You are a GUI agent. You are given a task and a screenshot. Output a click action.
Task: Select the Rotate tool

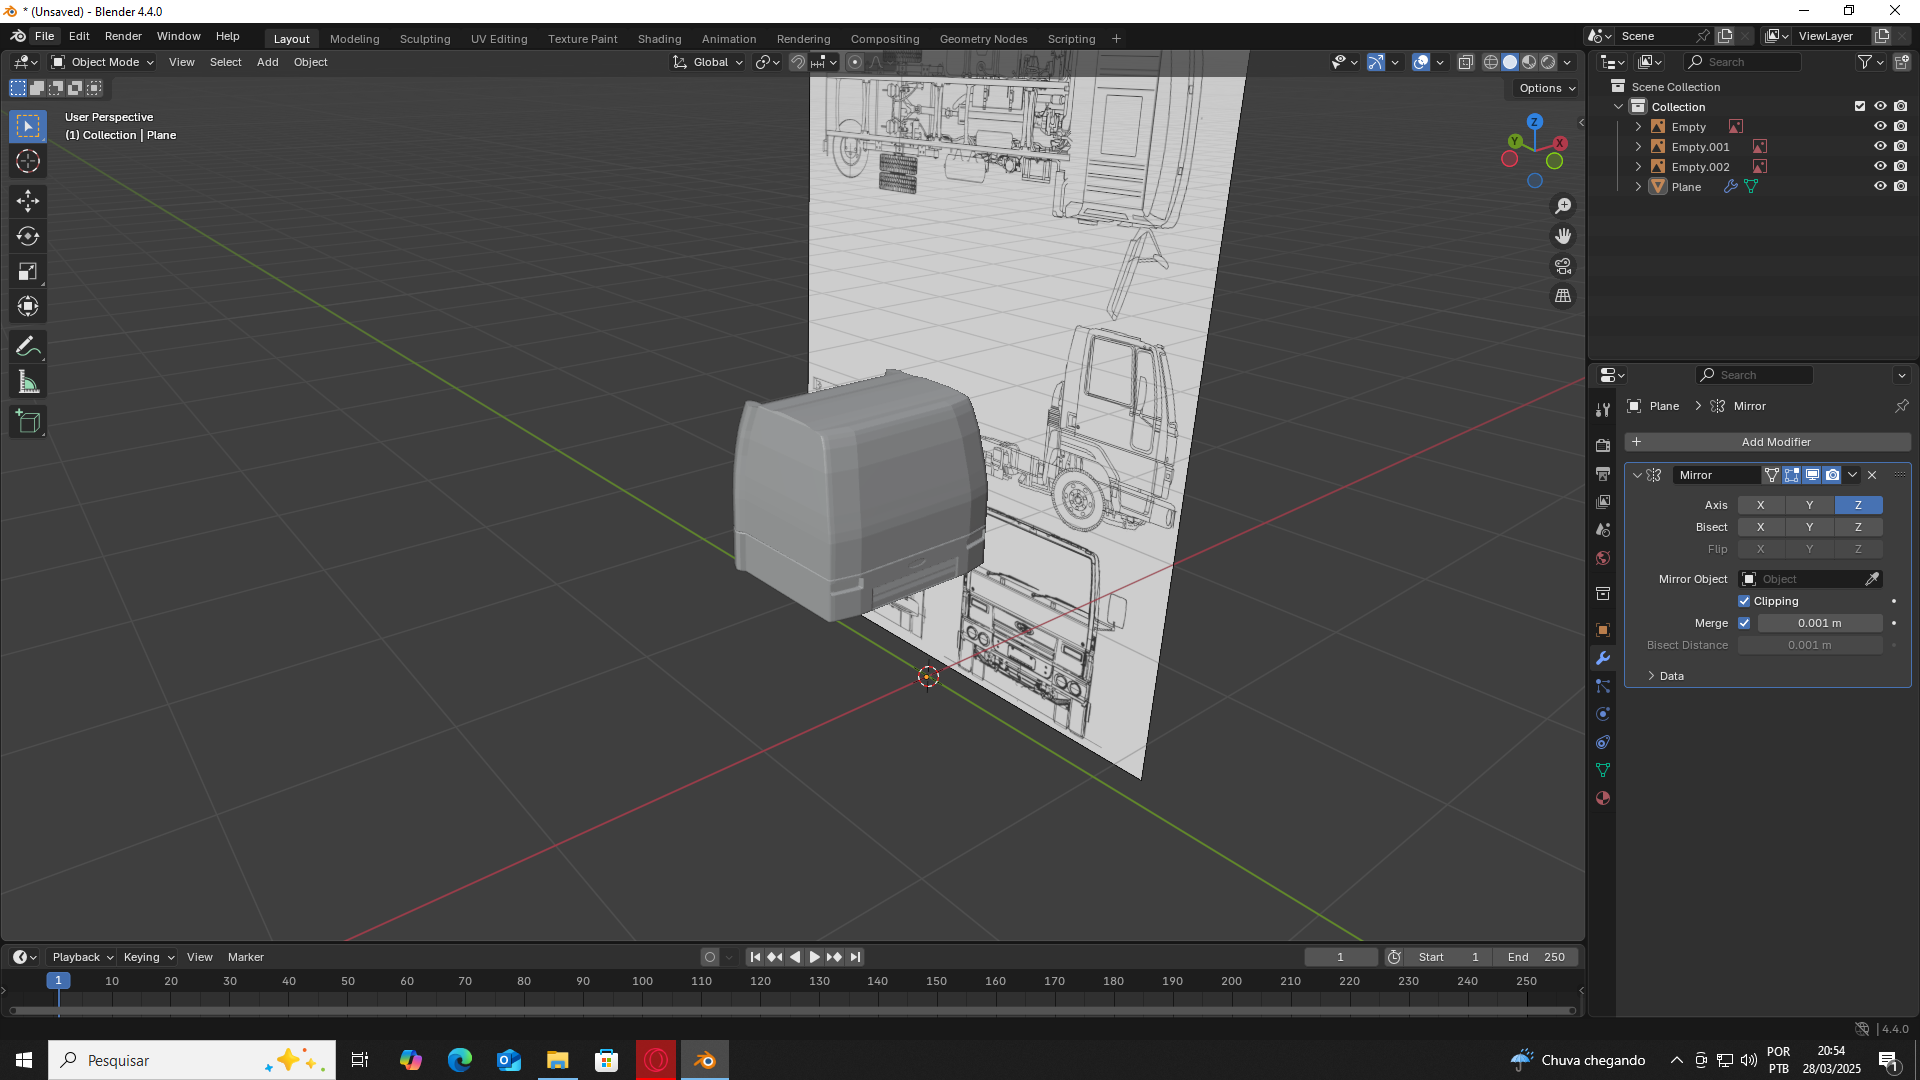pyautogui.click(x=28, y=236)
